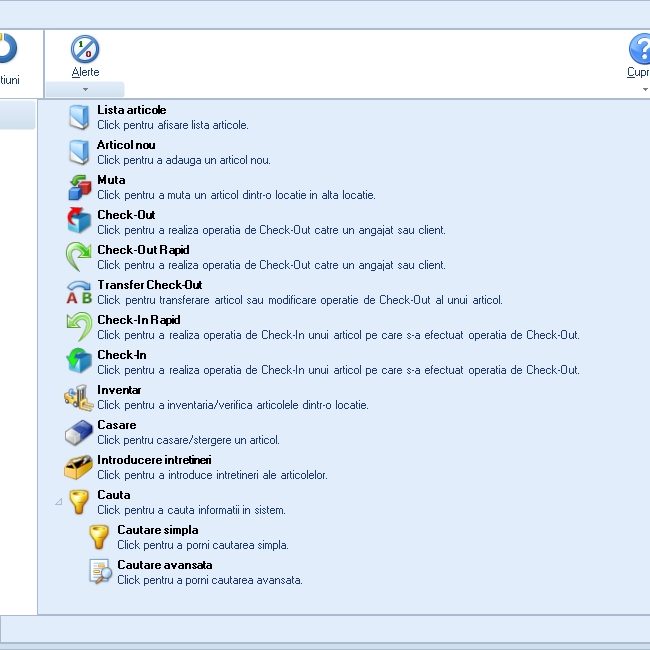Click the Cauta funnel icon
The image size is (650, 650).
(79, 502)
